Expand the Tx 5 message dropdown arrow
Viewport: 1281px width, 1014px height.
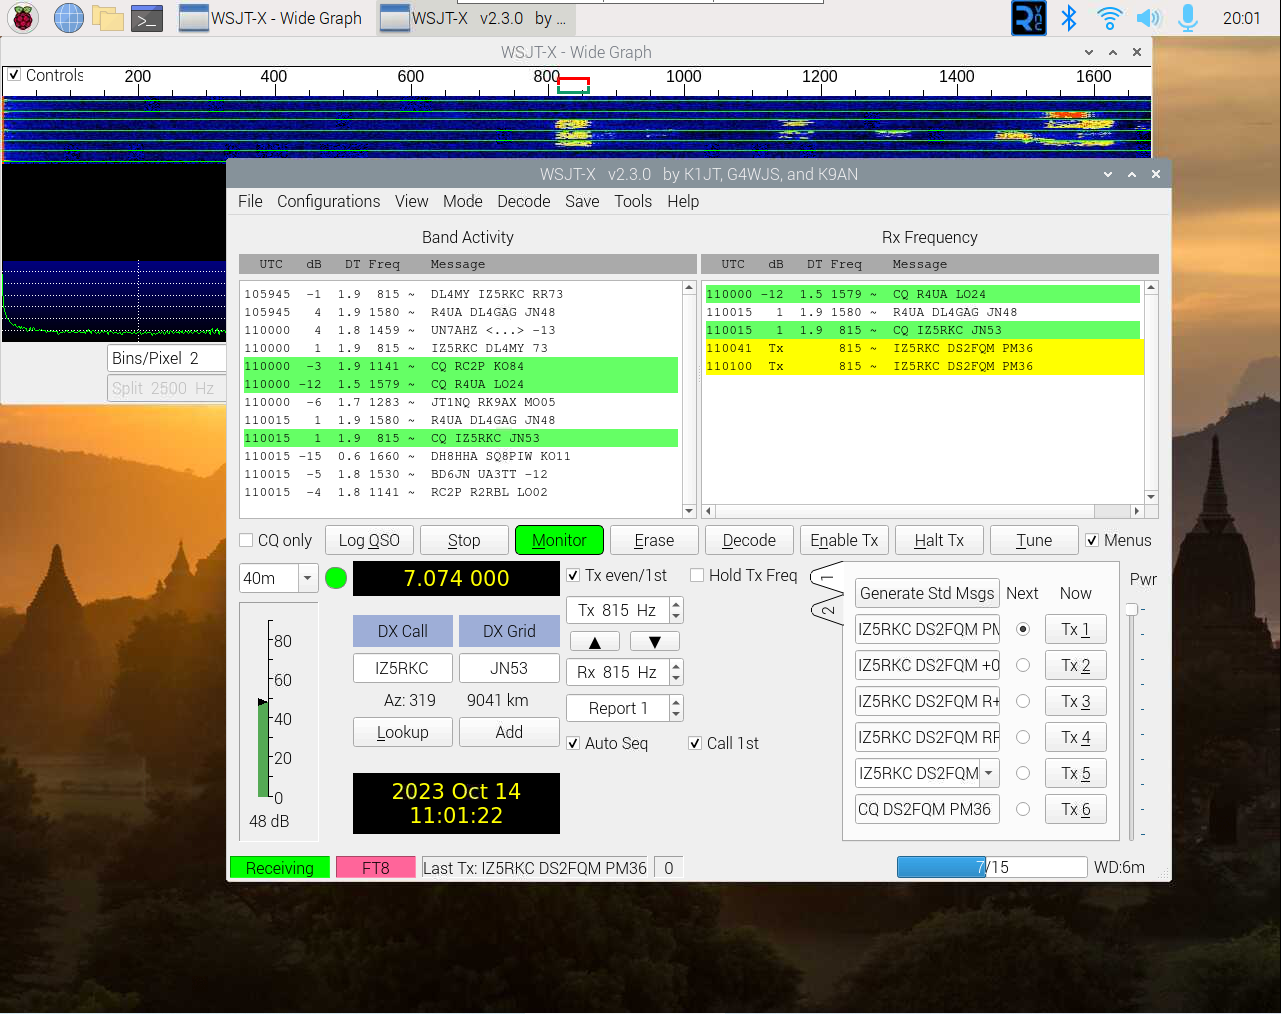pos(989,773)
